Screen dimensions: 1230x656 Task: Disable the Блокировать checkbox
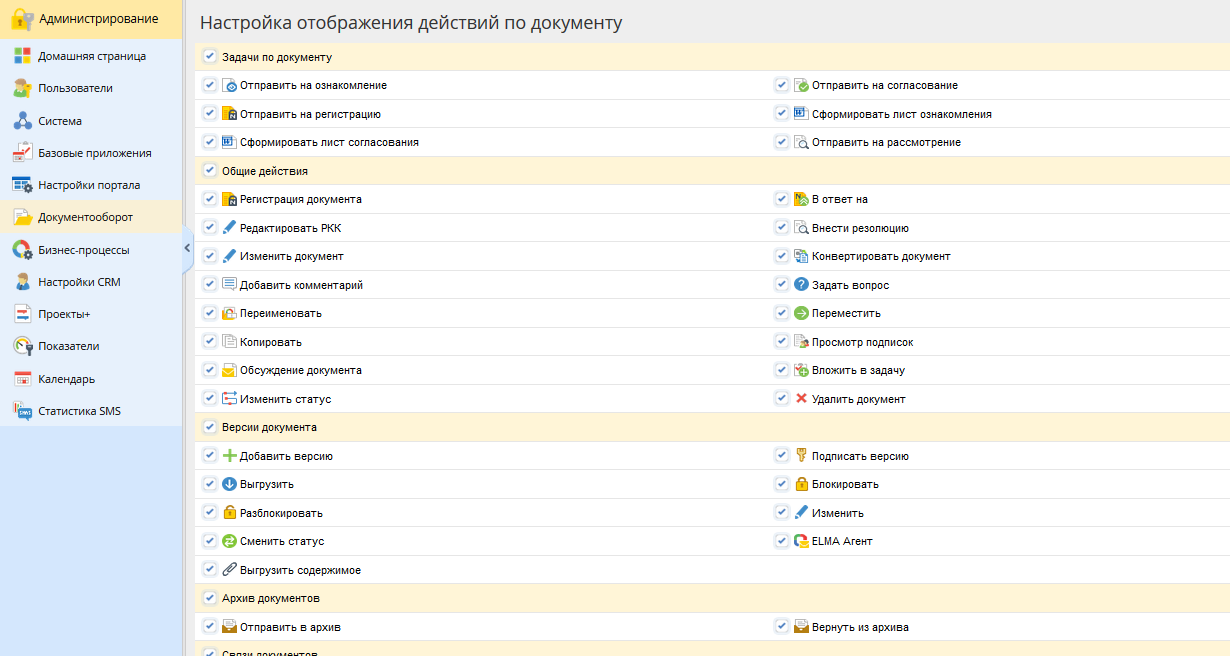[x=782, y=484]
